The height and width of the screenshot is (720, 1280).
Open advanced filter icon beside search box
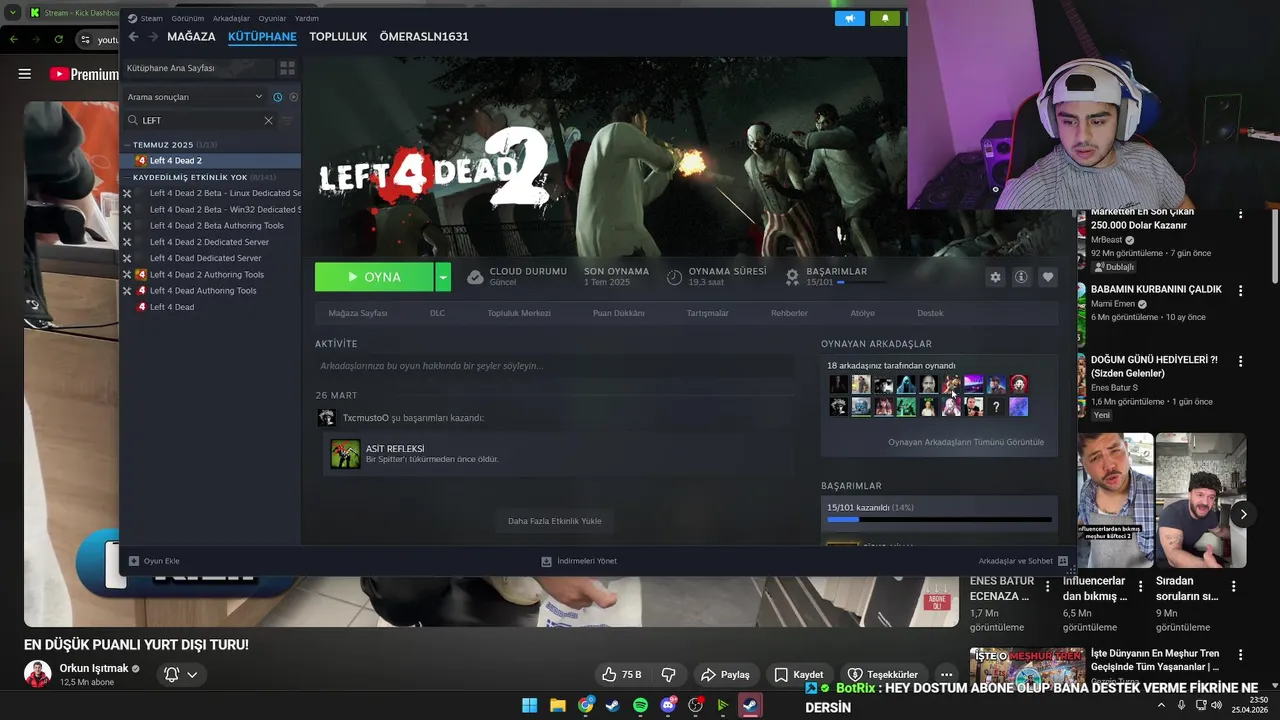[287, 120]
